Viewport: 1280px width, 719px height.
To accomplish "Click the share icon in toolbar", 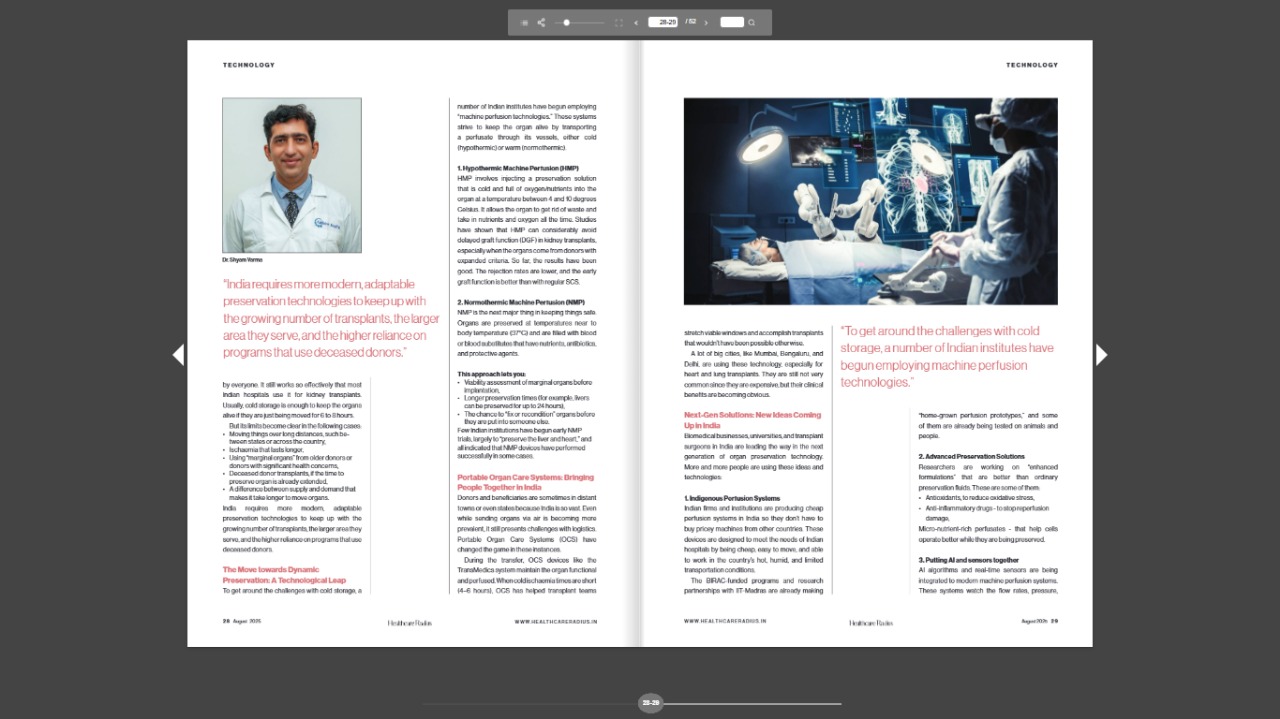I will coord(541,22).
